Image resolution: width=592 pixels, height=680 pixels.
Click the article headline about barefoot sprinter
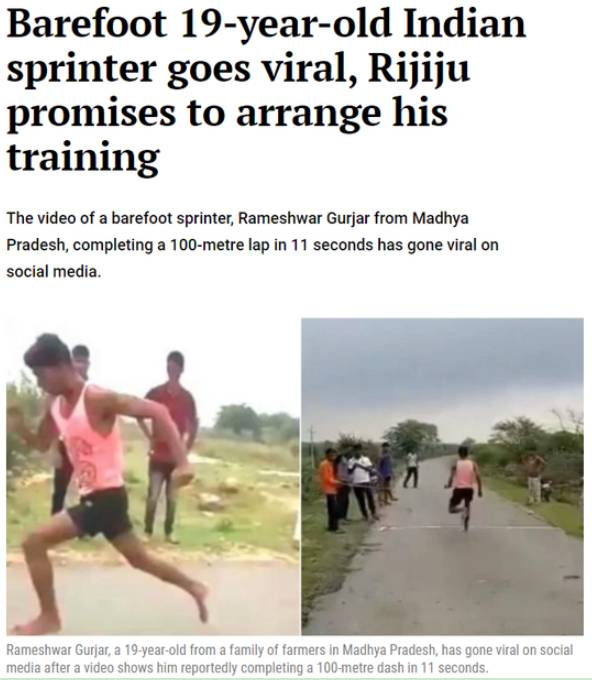(x=266, y=90)
